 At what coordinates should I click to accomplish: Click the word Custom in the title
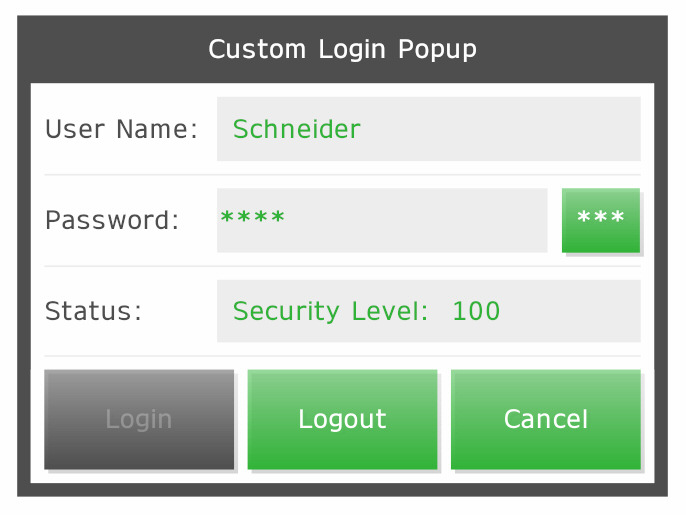pos(258,49)
